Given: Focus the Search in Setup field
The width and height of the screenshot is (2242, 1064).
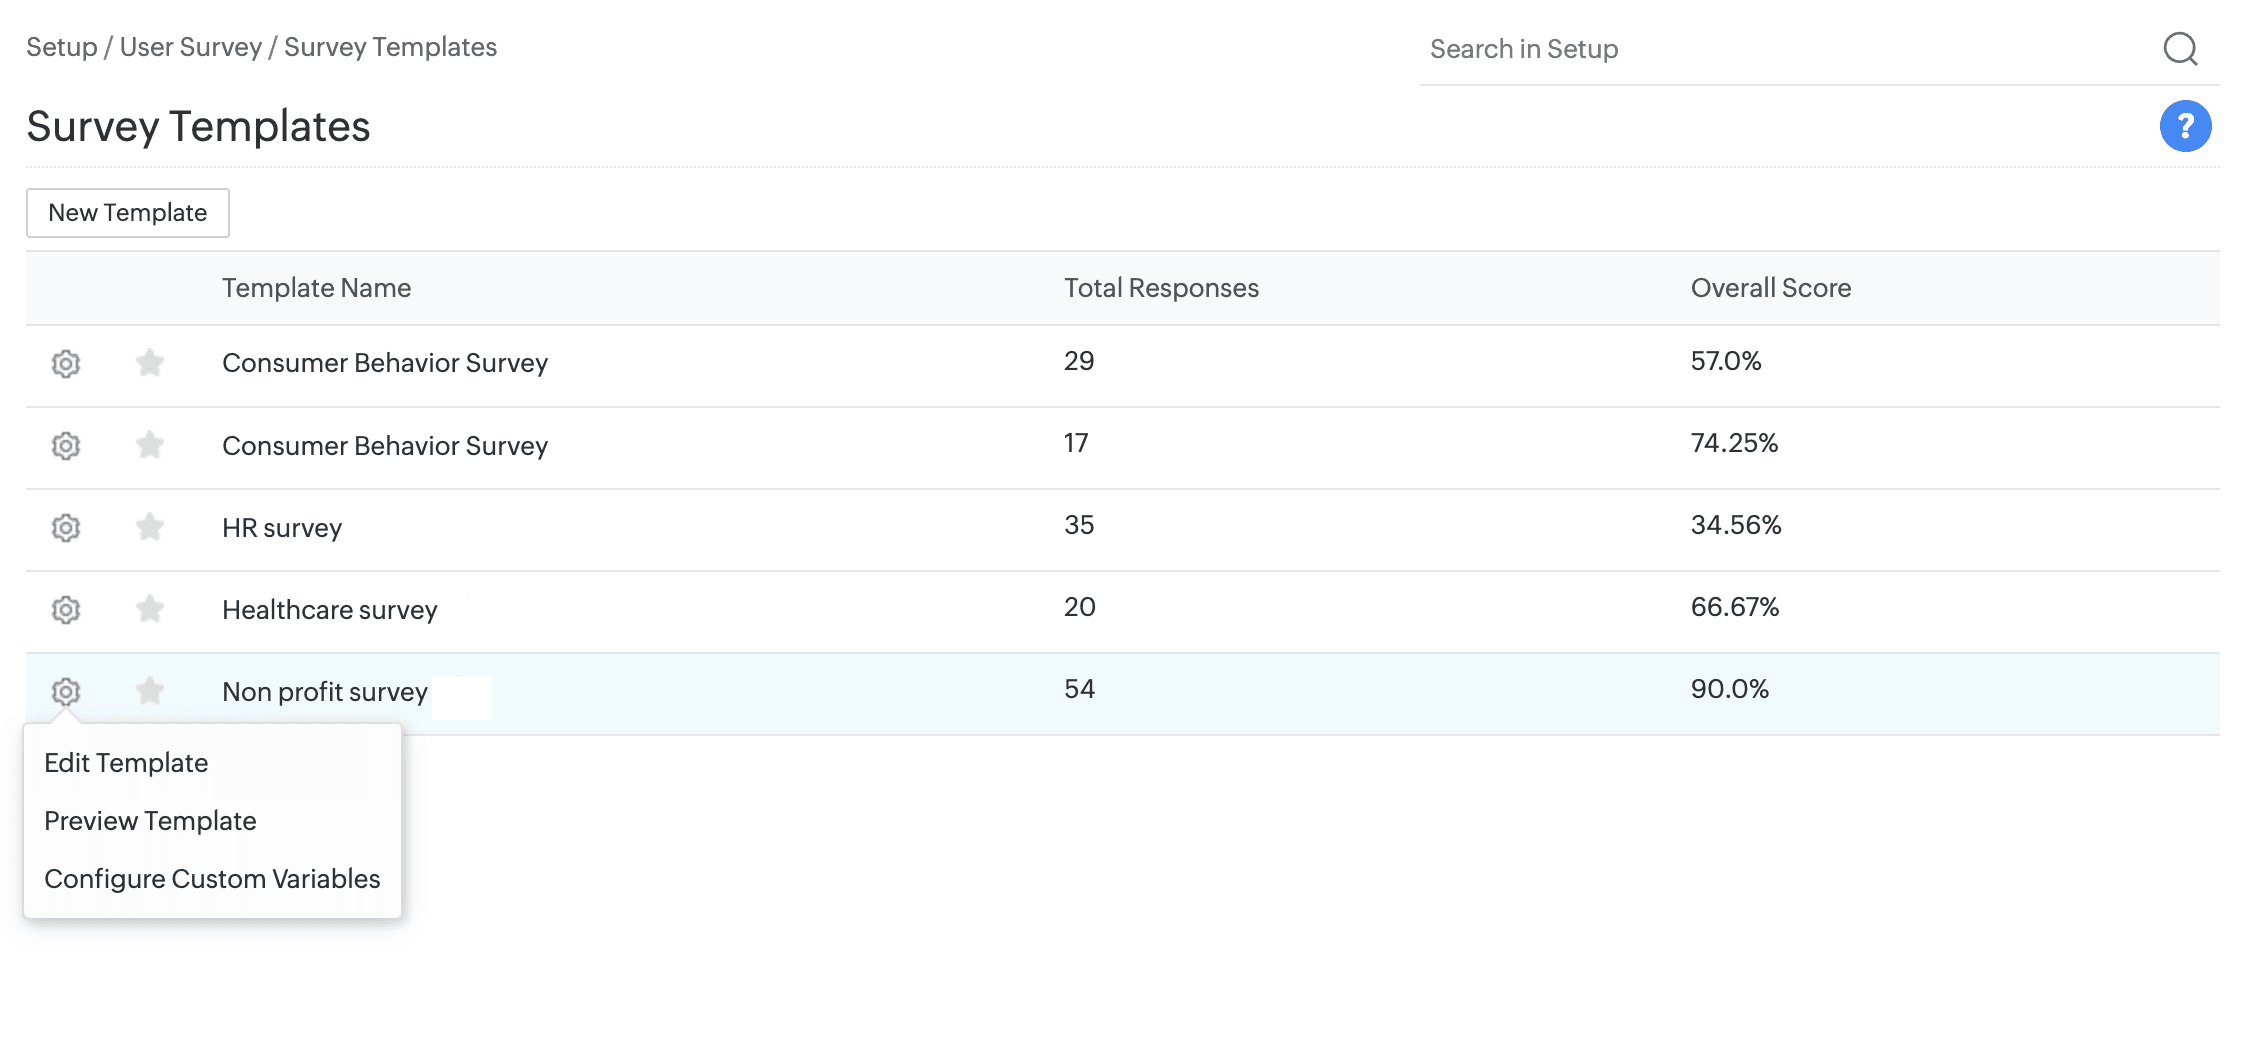Looking at the screenshot, I should (1780, 49).
